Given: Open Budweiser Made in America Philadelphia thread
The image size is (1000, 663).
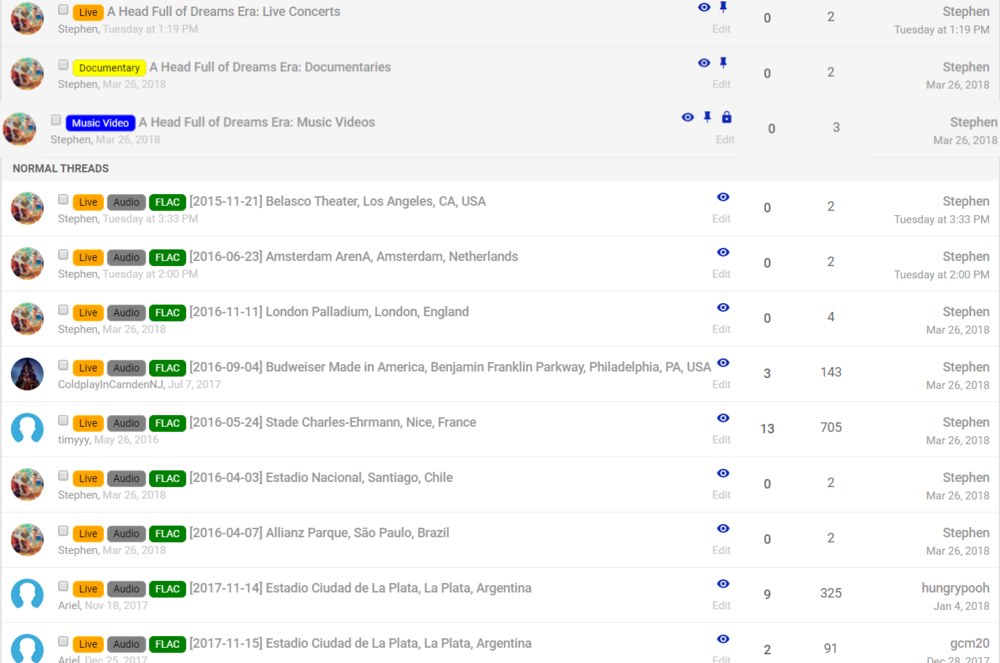Looking at the screenshot, I should (x=450, y=367).
